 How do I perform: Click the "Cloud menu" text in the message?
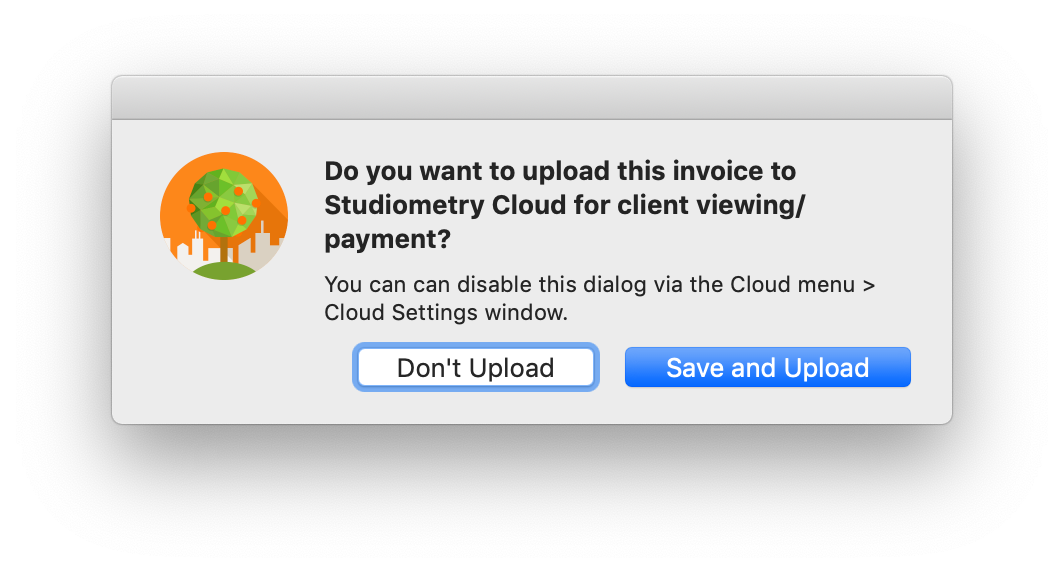pyautogui.click(x=793, y=284)
